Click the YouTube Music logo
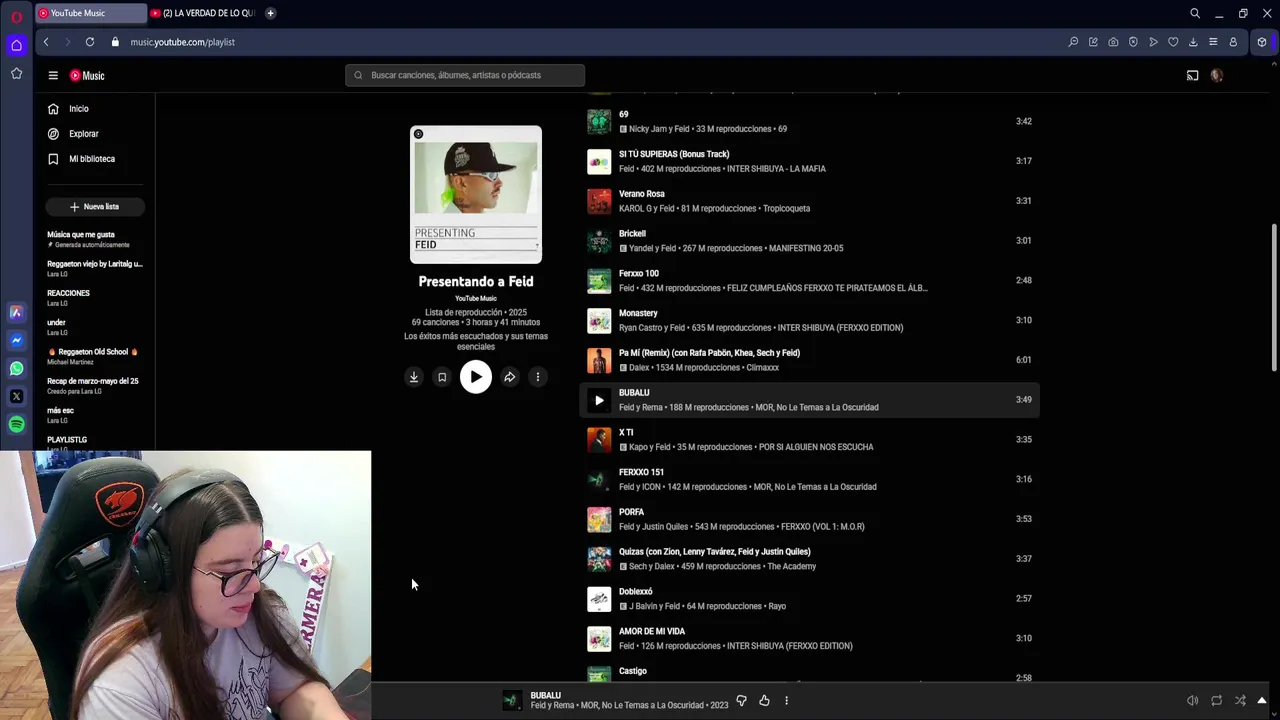This screenshot has height=720, width=1280. pos(87,75)
